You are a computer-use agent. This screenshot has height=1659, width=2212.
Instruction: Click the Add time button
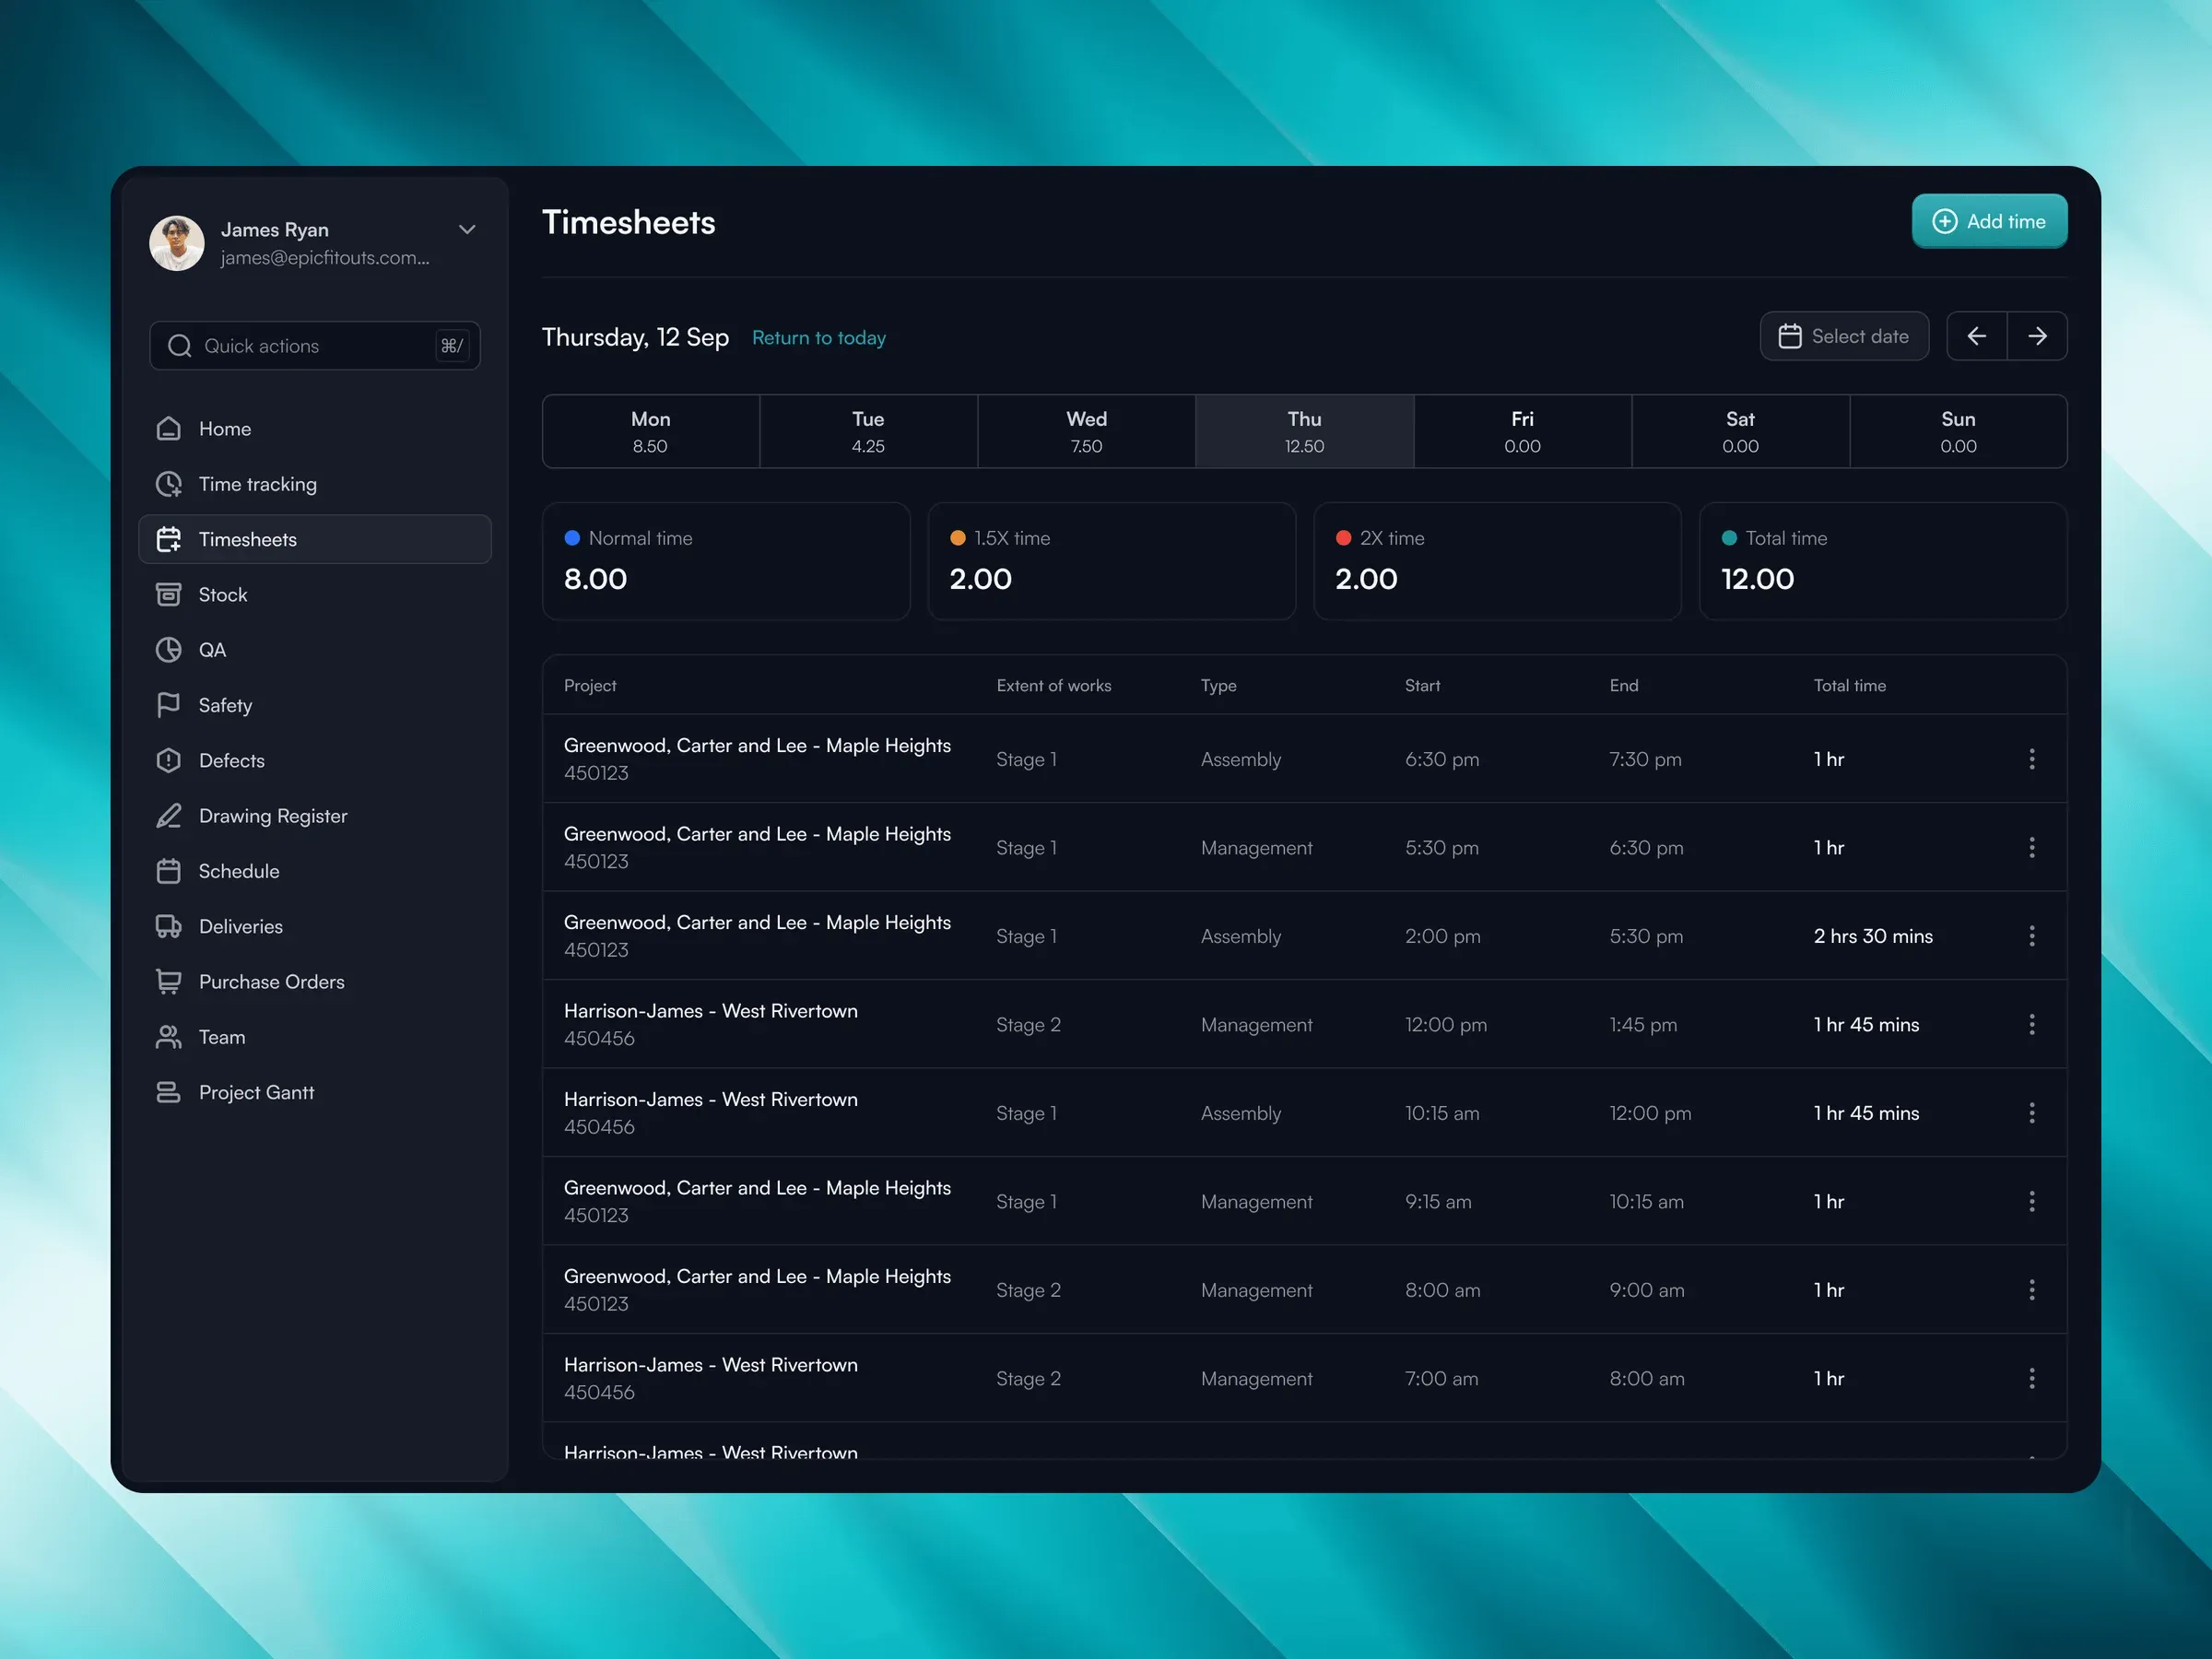(1989, 221)
